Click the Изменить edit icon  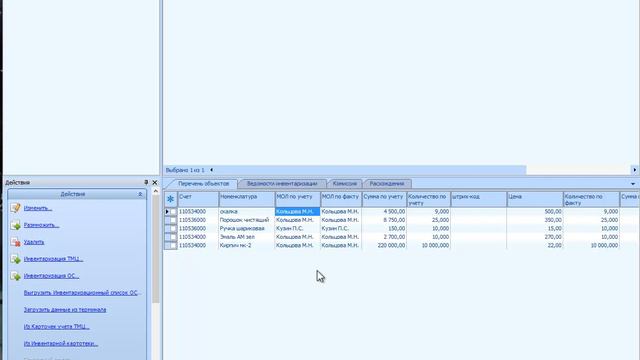pos(16,208)
